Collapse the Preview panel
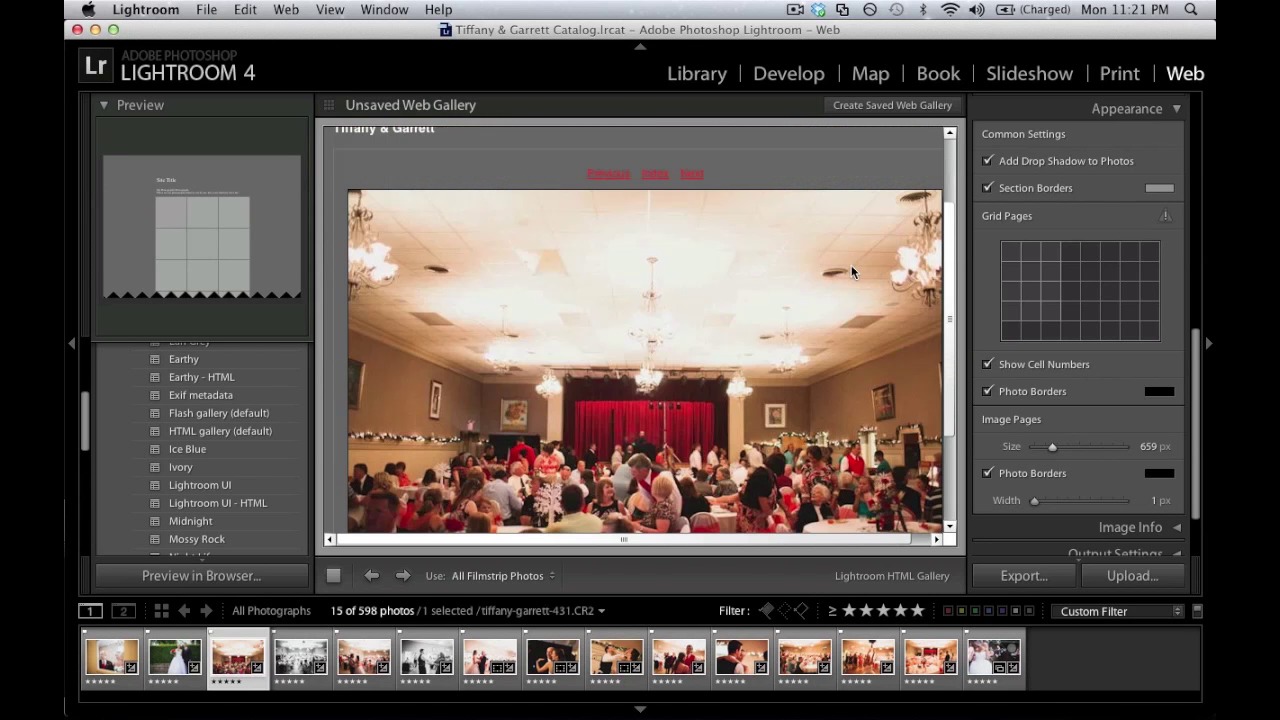1280x720 pixels. coord(103,105)
